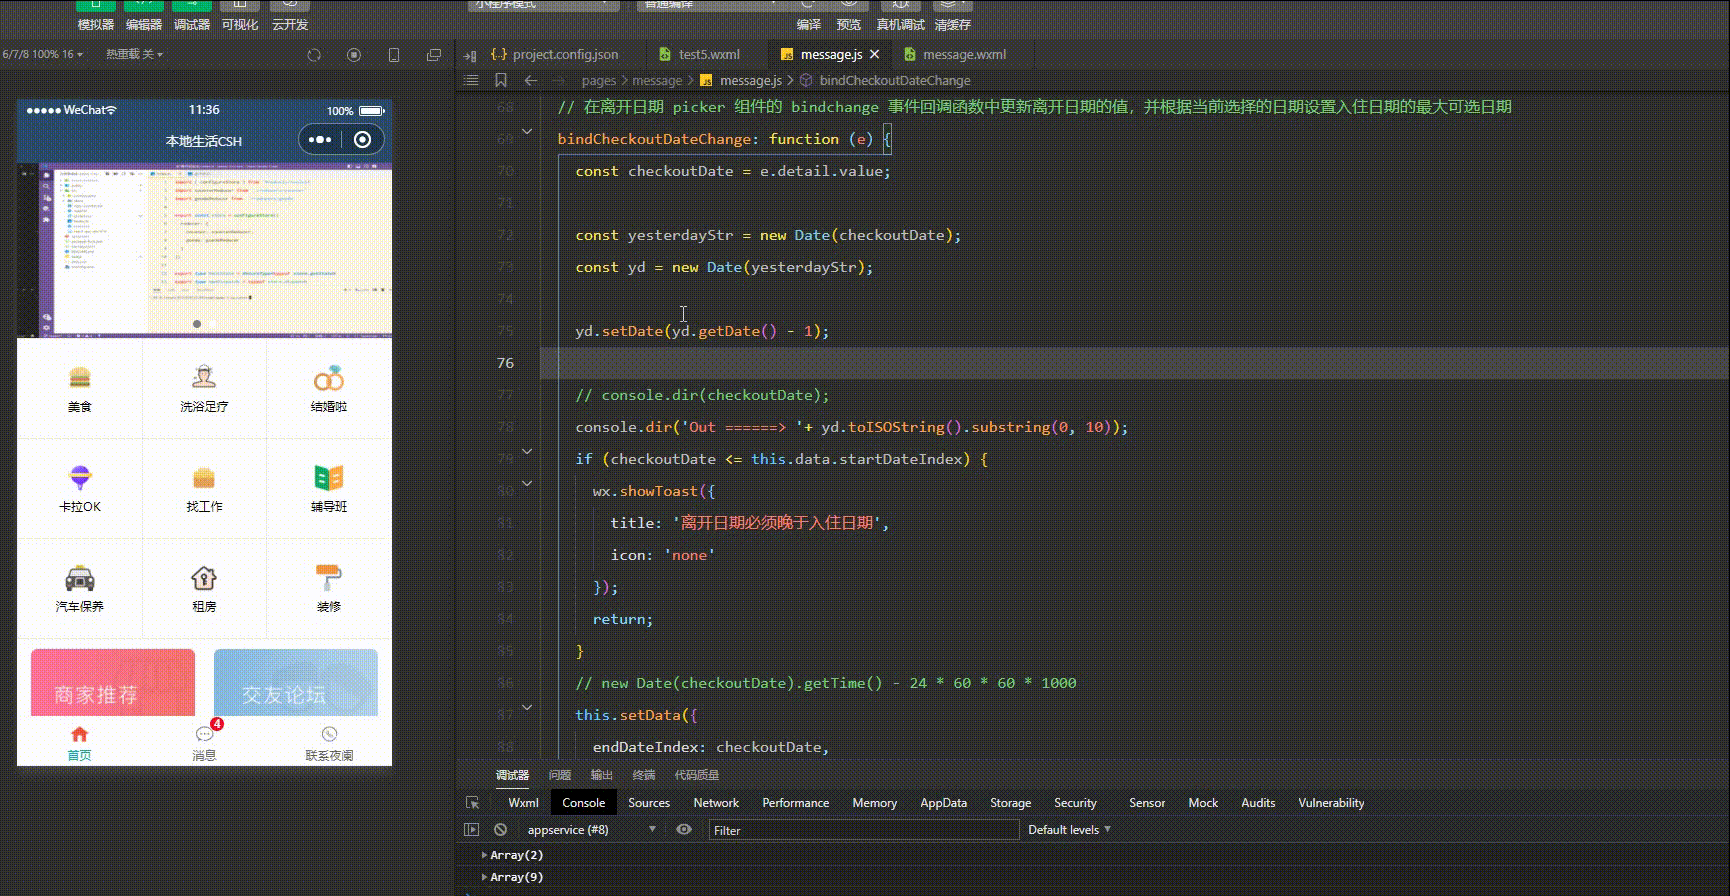1730x896 pixels.
Task: Toggle the live expression eye icon
Action: (x=684, y=830)
